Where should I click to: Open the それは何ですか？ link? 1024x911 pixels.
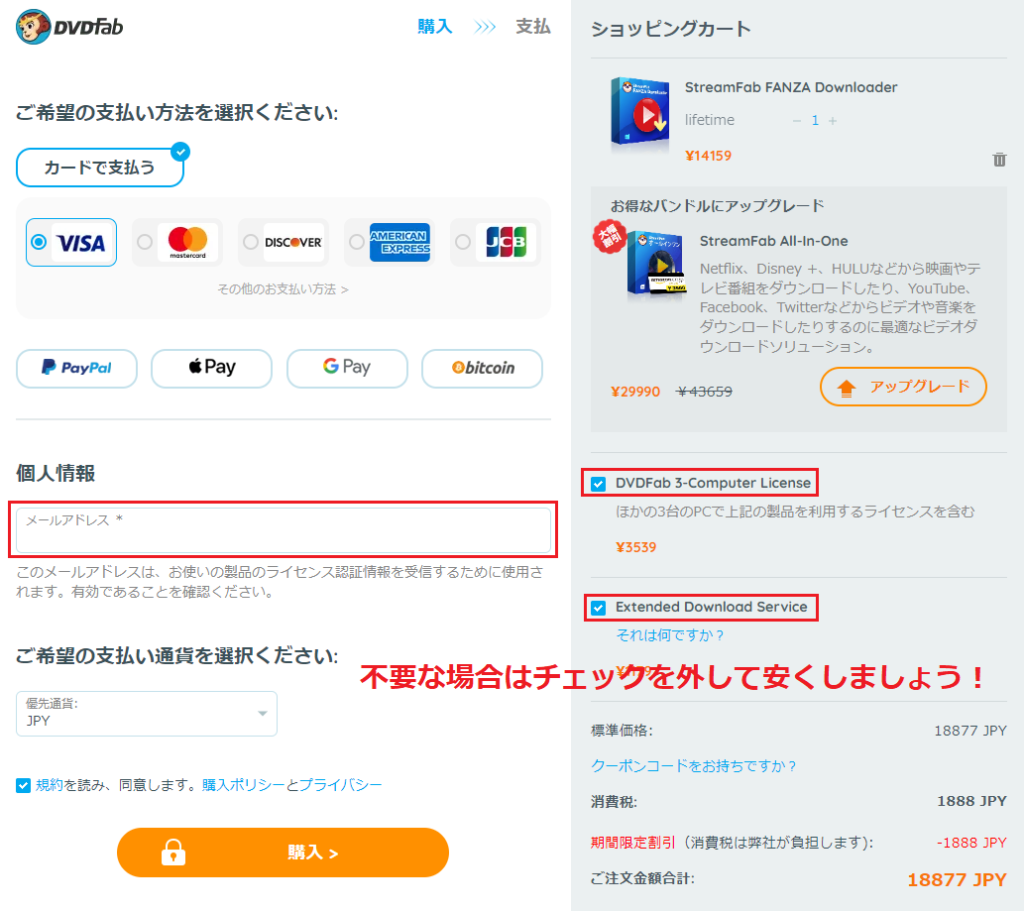point(670,635)
